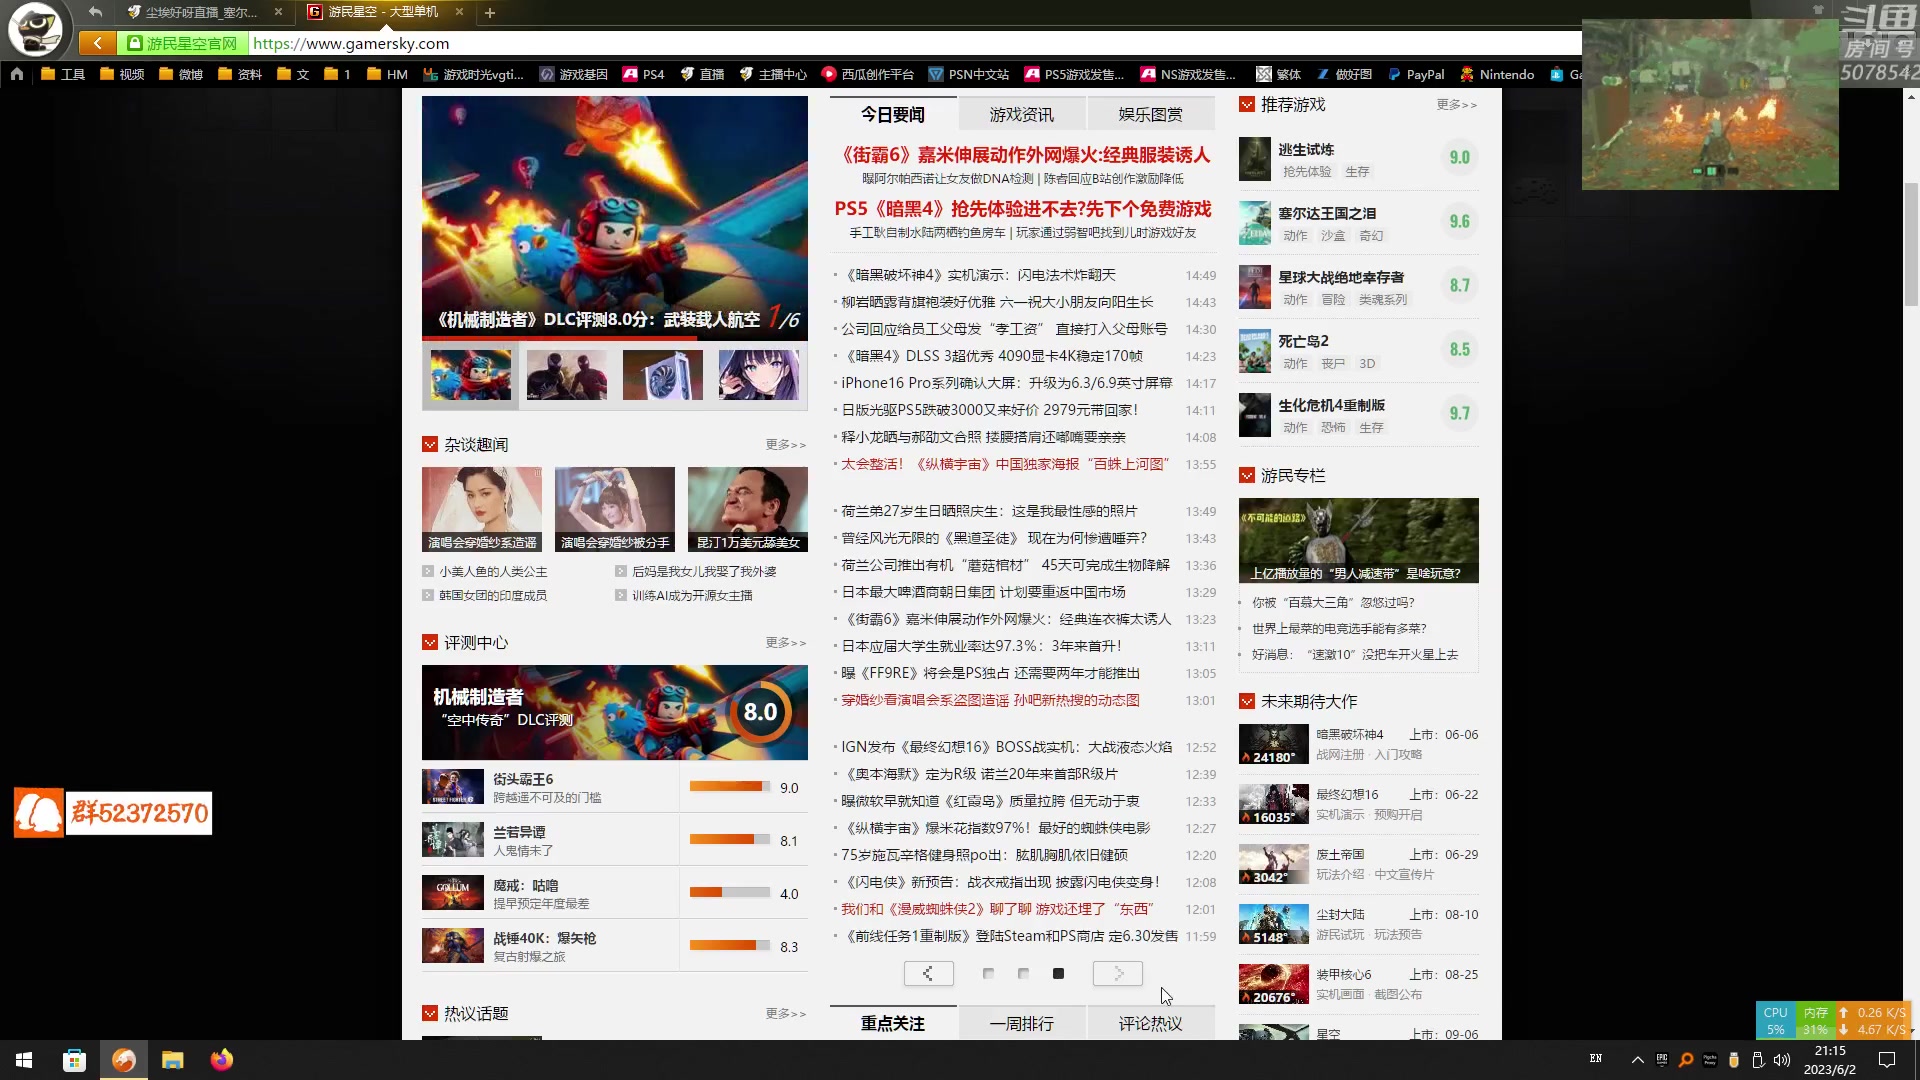Go to previous news page arrow
The image size is (1920, 1080).
point(928,973)
